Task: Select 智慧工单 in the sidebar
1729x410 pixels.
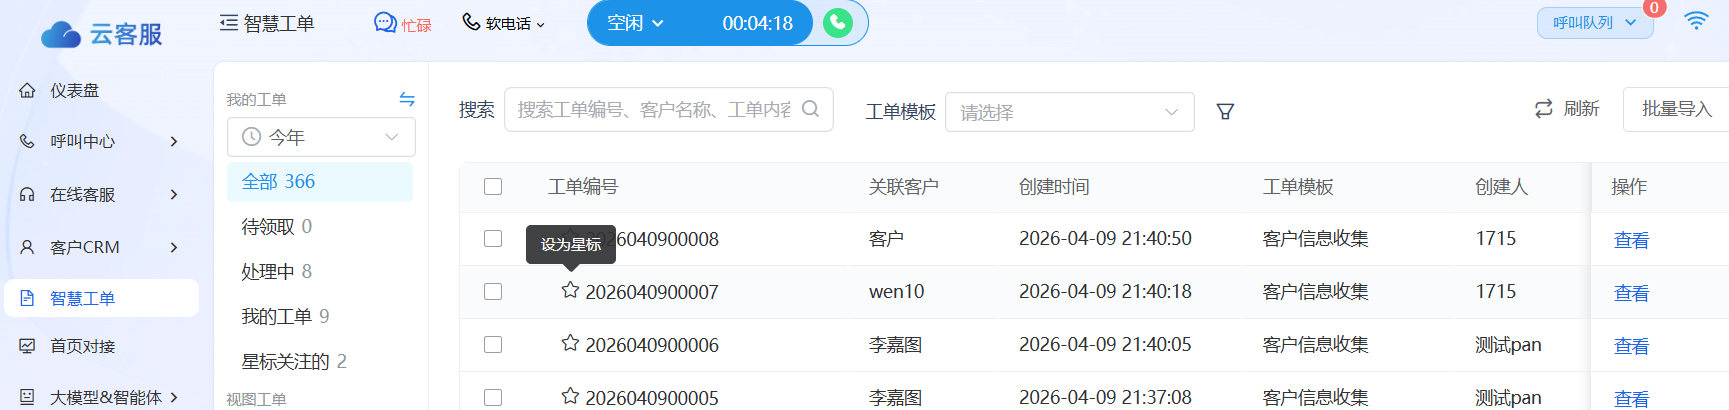Action: (100, 298)
